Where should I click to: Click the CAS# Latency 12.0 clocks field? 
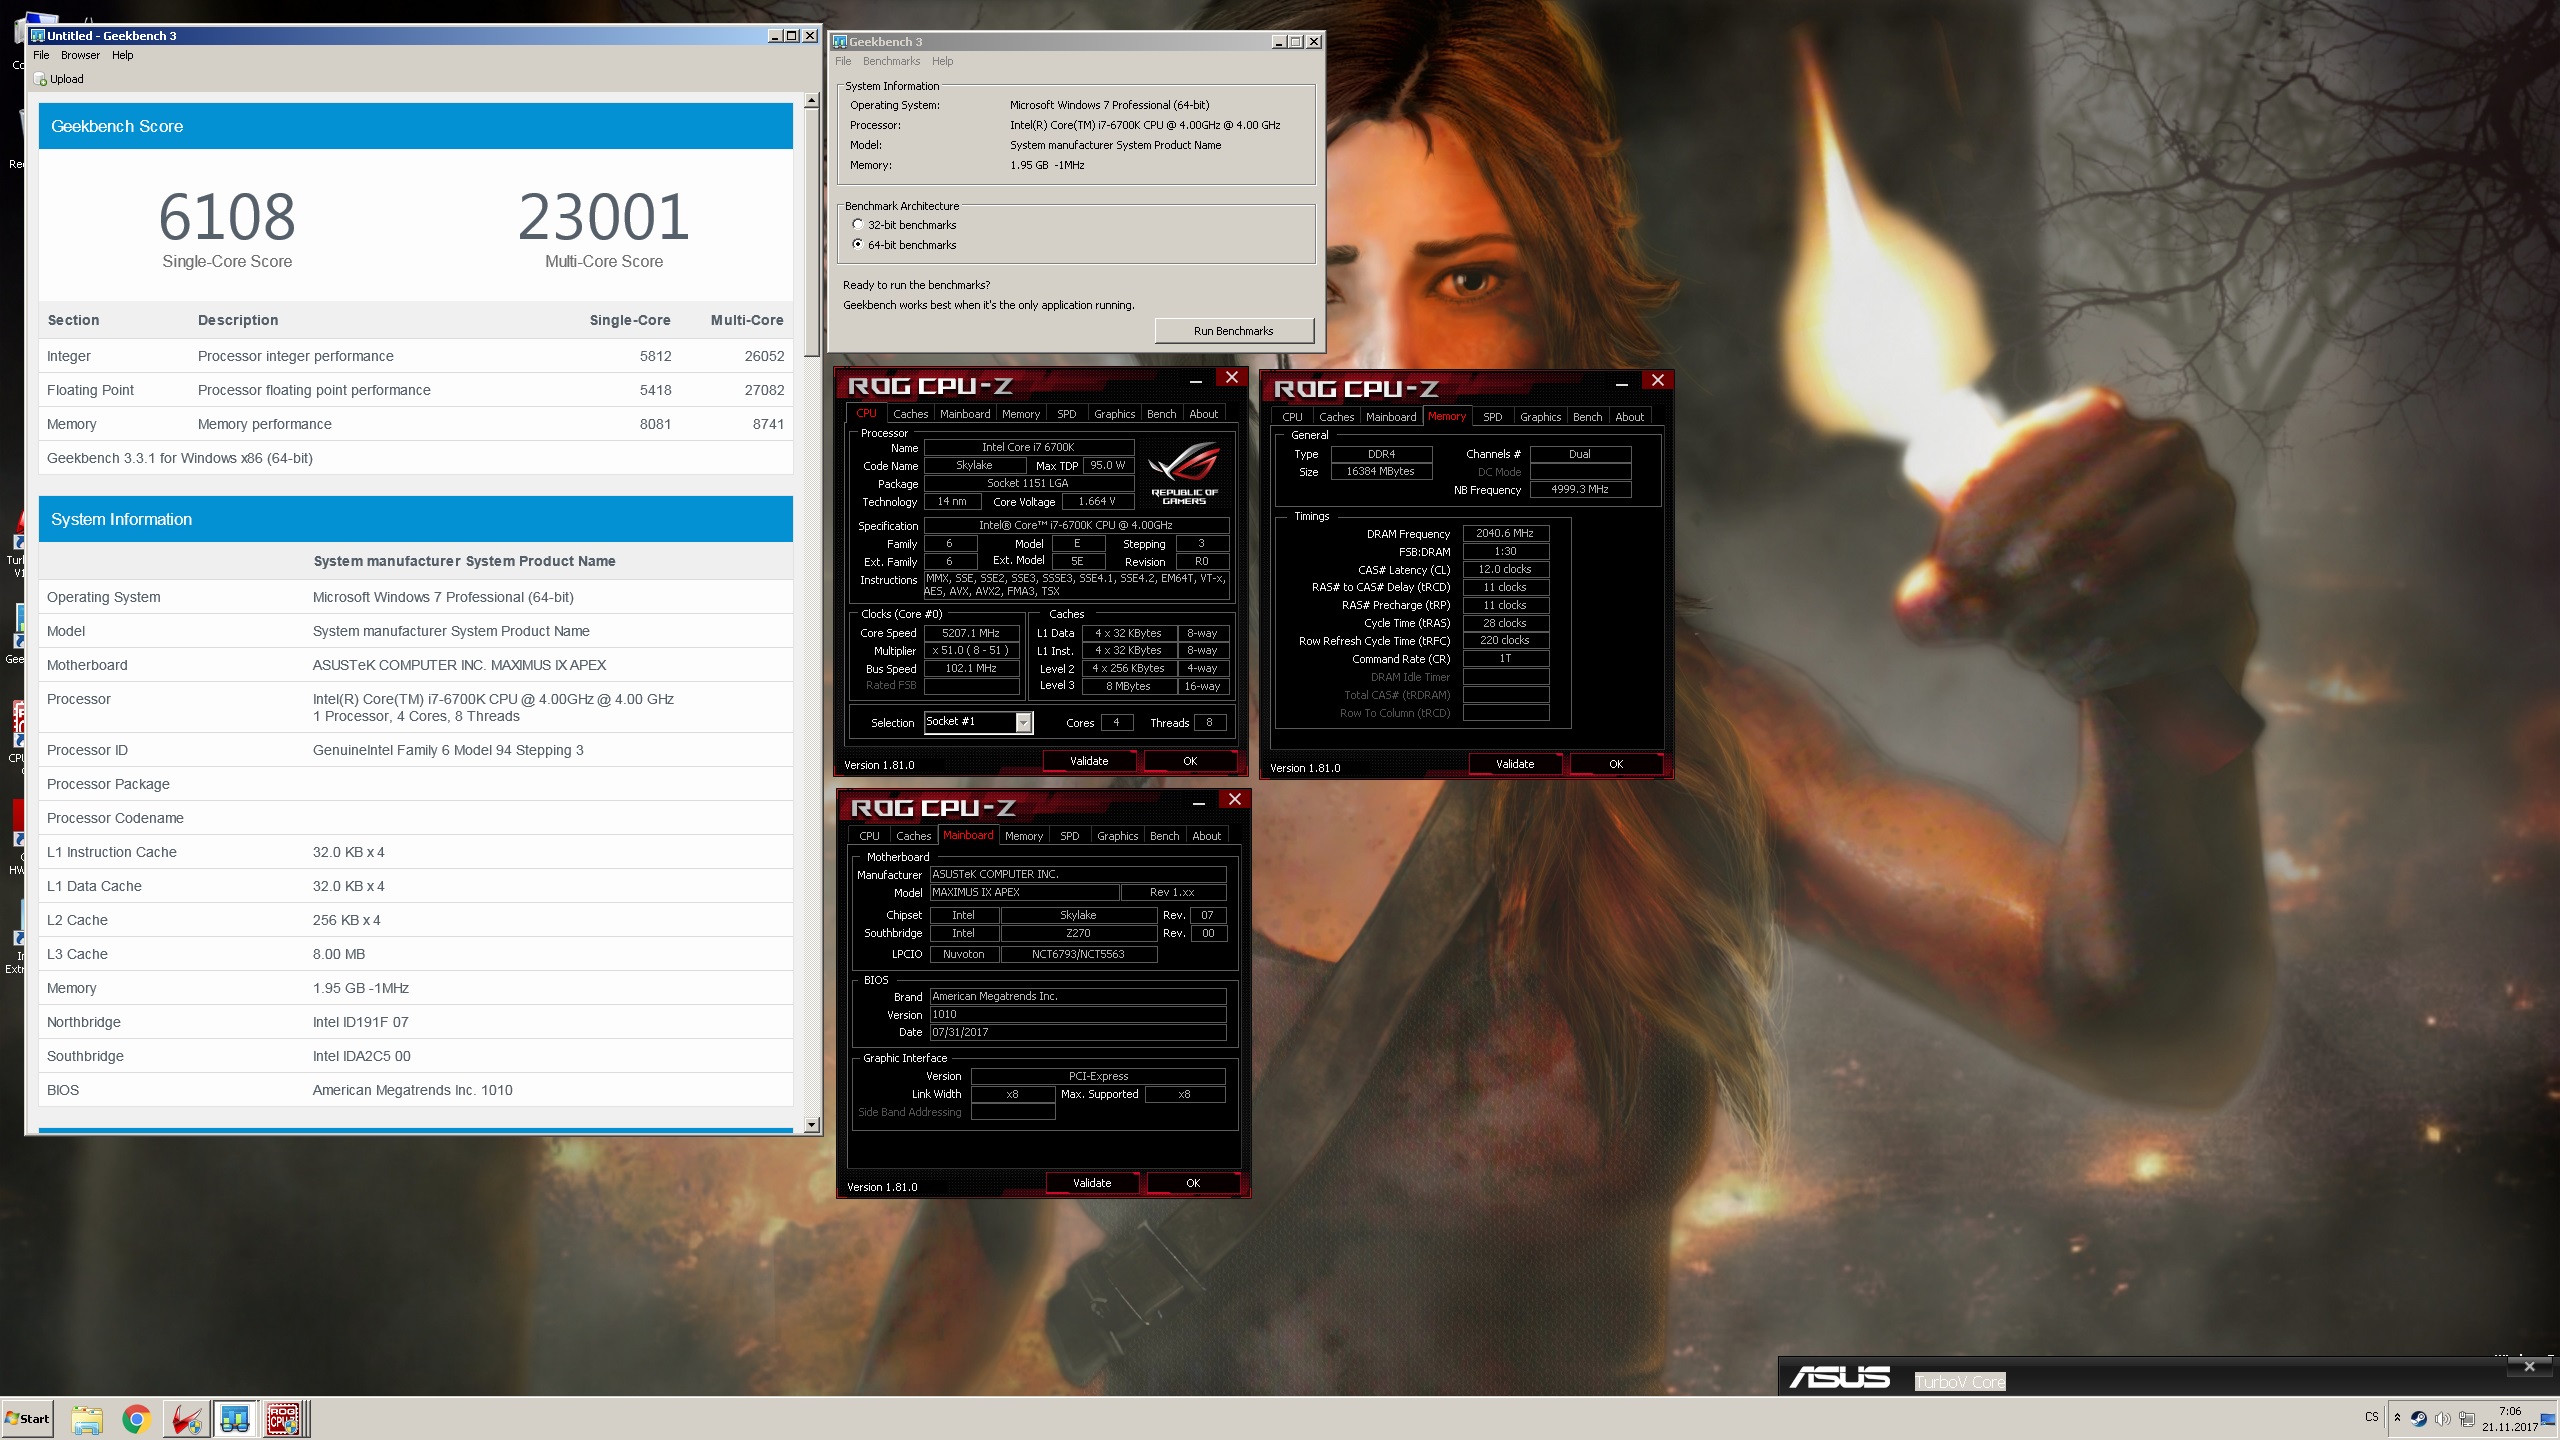pyautogui.click(x=1505, y=570)
